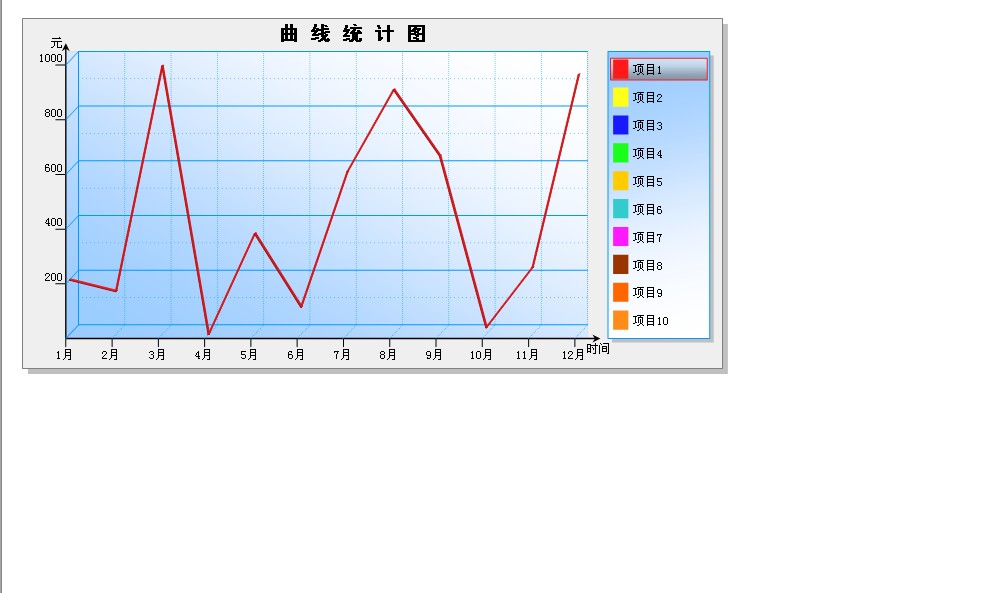Image resolution: width=996 pixels, height=593 pixels.
Task: Click the 元 y-axis unit label
Action: (x=57, y=43)
